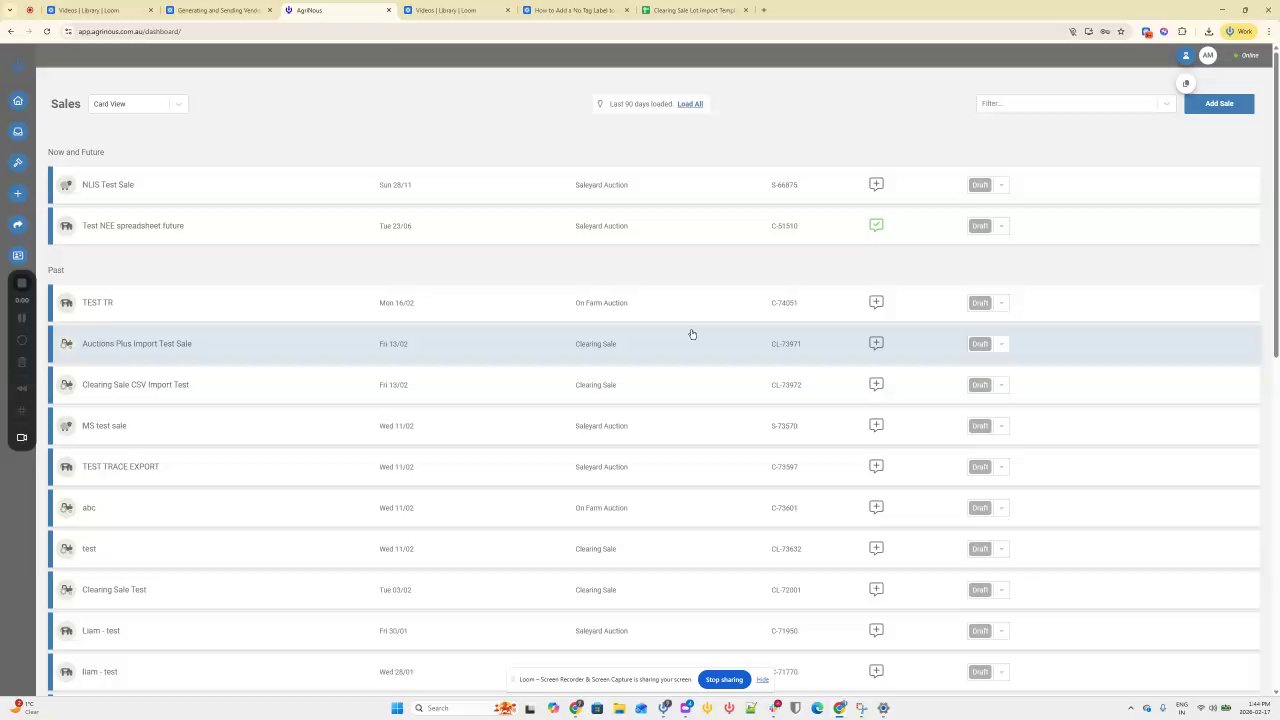The height and width of the screenshot is (720, 1280).
Task: Click the green checked comment icon for Test NEE spreadsheet
Action: click(x=876, y=225)
